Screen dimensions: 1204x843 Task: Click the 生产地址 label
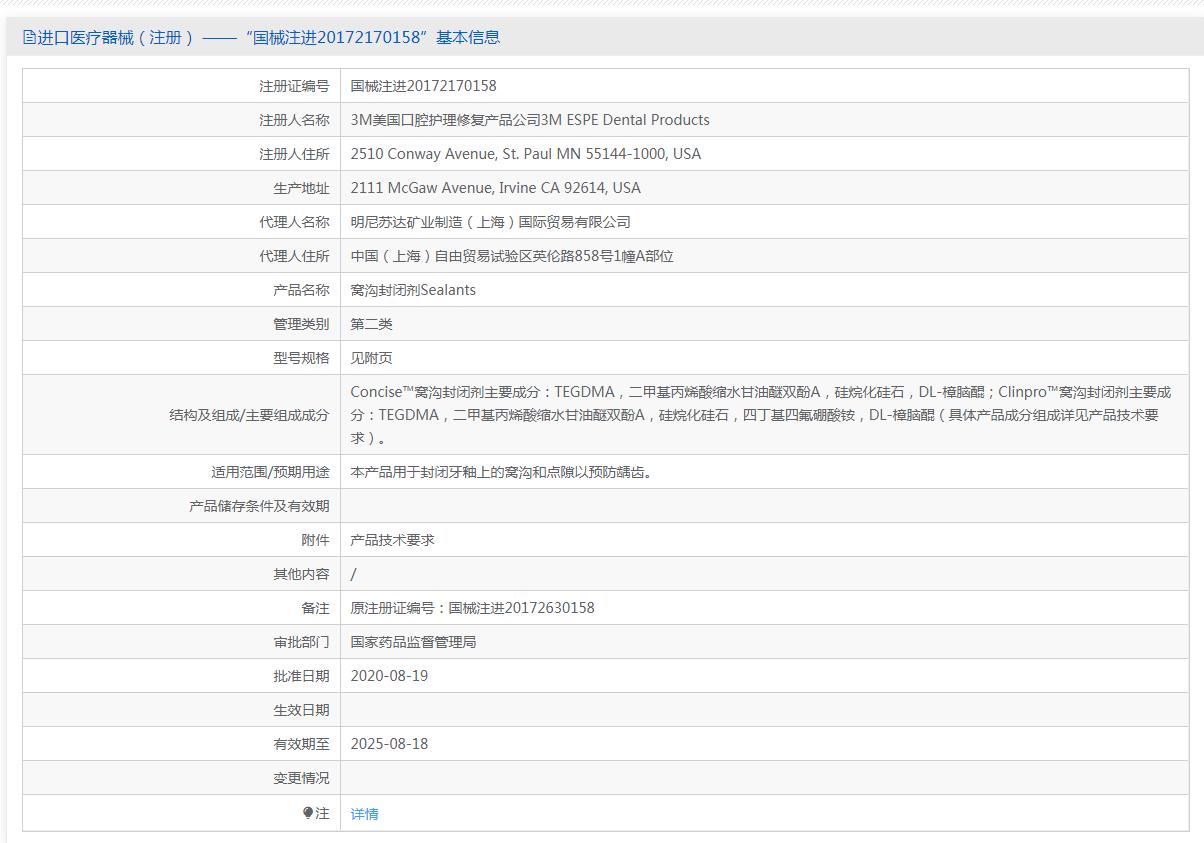coord(301,188)
